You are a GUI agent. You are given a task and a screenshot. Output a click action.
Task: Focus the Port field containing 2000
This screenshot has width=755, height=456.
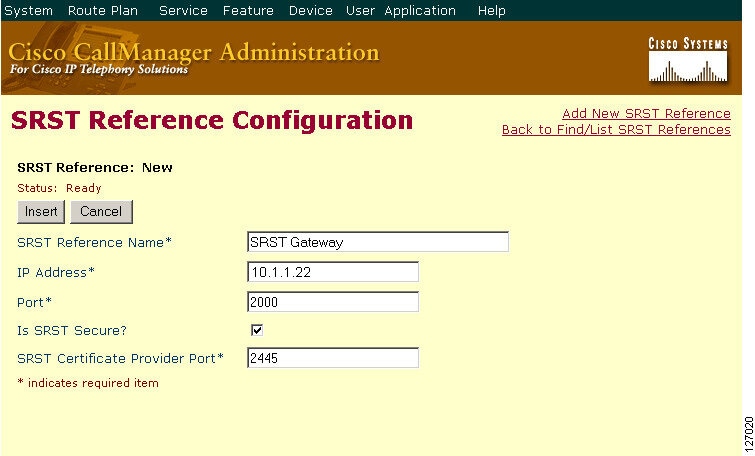(x=333, y=302)
